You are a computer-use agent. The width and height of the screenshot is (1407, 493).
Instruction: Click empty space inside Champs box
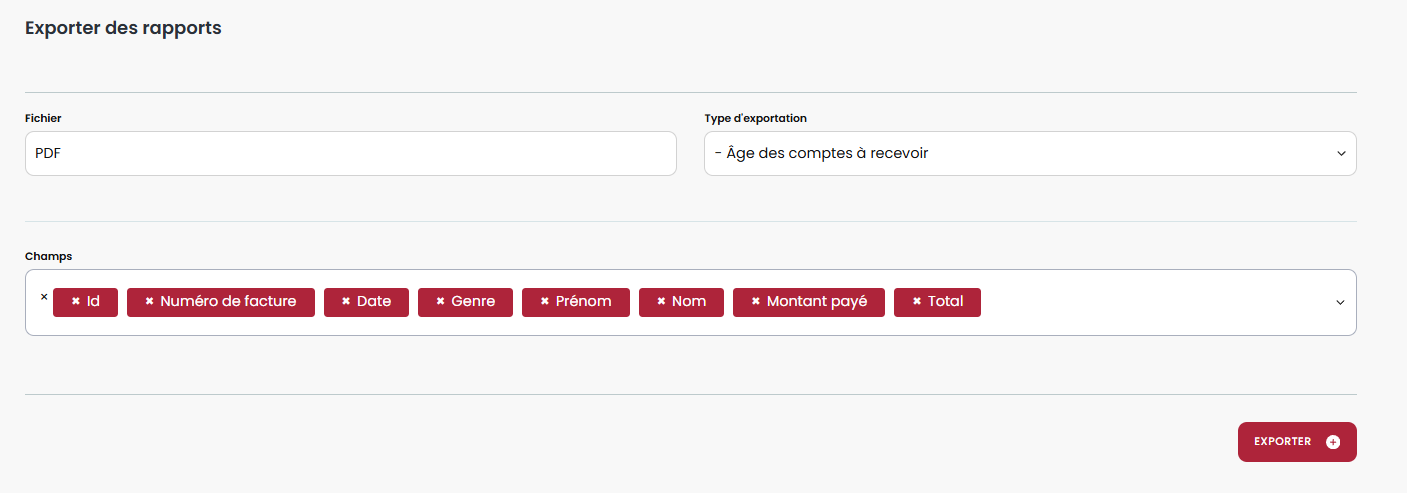tap(1150, 303)
